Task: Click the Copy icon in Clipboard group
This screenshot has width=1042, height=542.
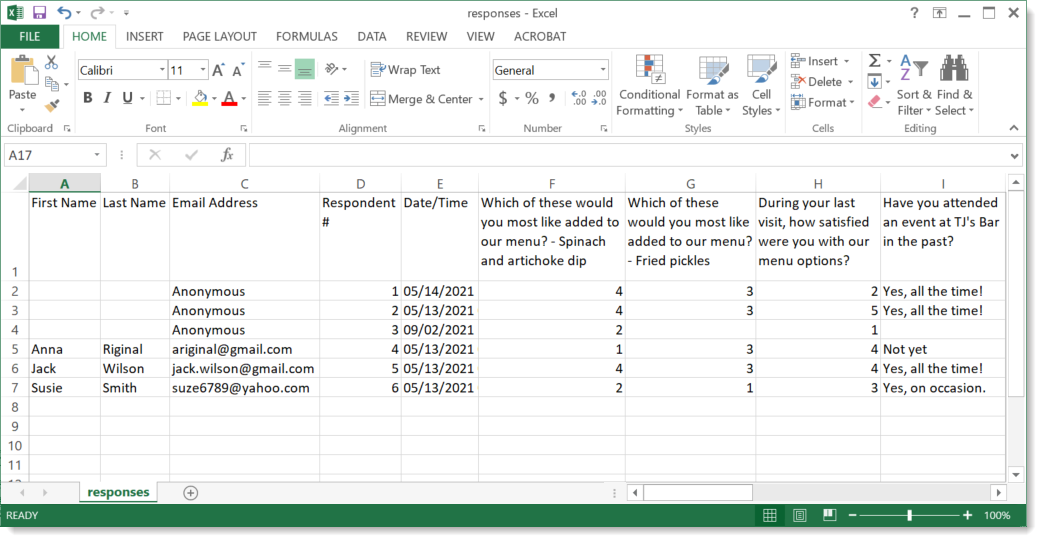Action: [52, 84]
